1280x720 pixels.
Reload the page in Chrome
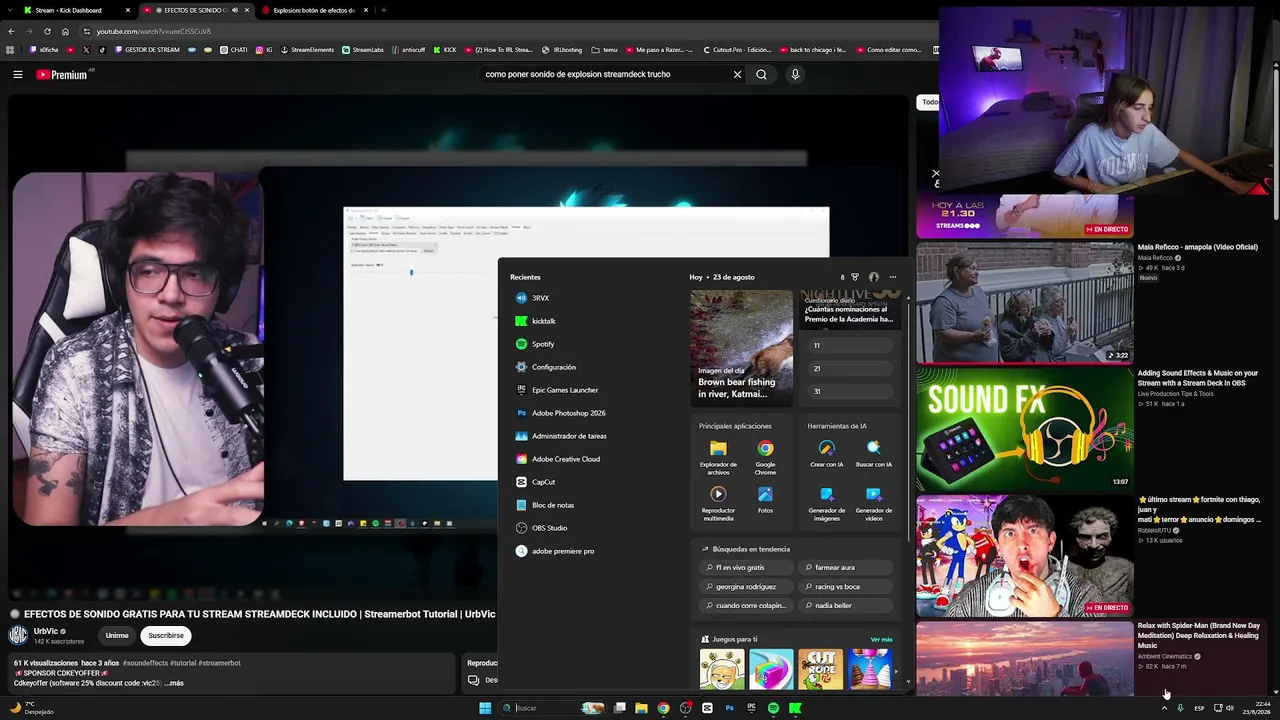point(47,31)
